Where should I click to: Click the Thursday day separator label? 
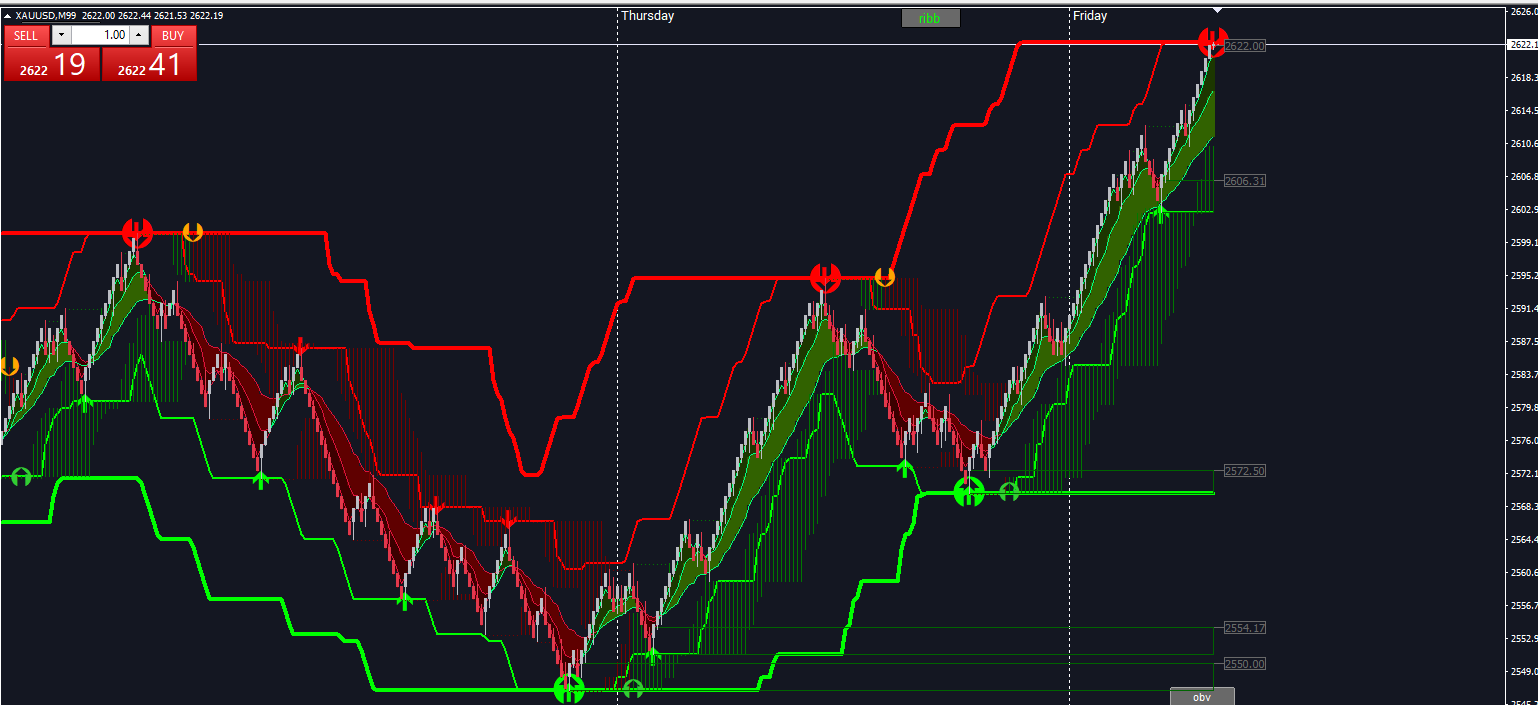[x=647, y=16]
